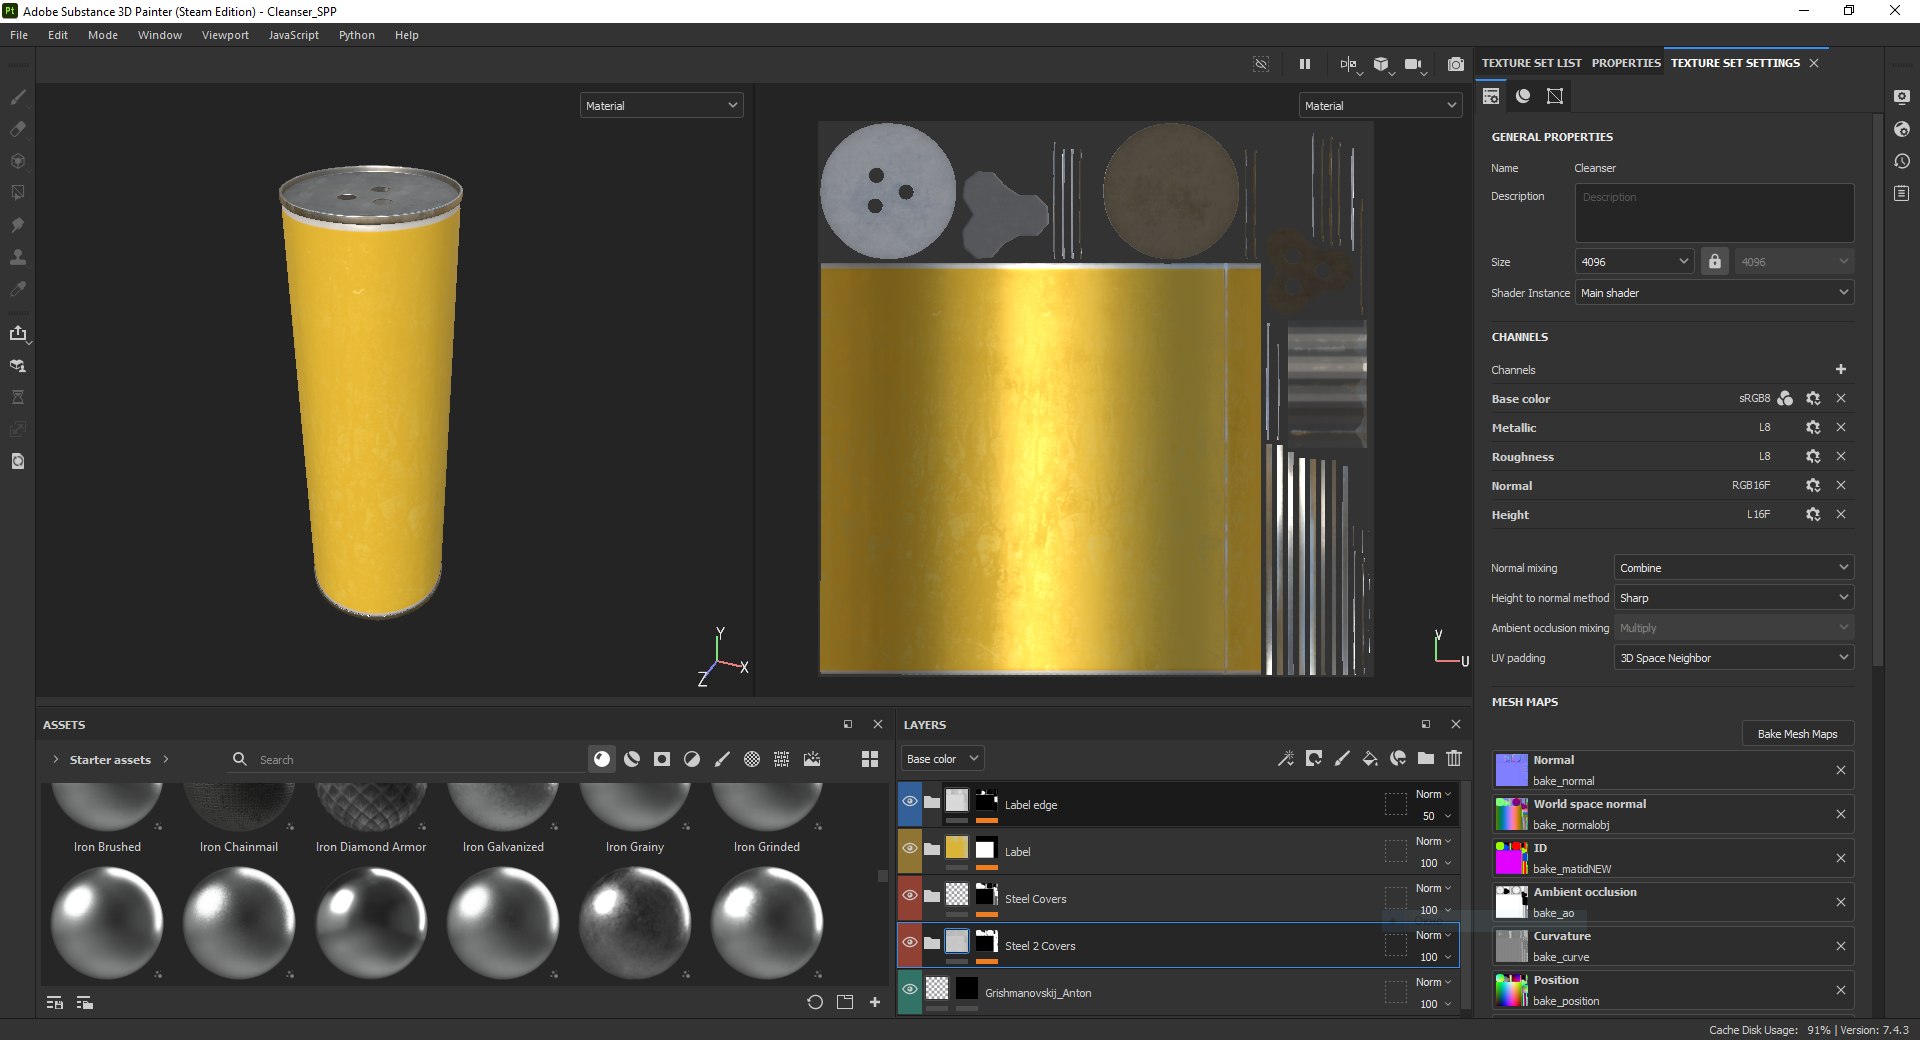The image size is (1920, 1040).
Task: Select the Polygon fill tool
Action: coord(17,193)
